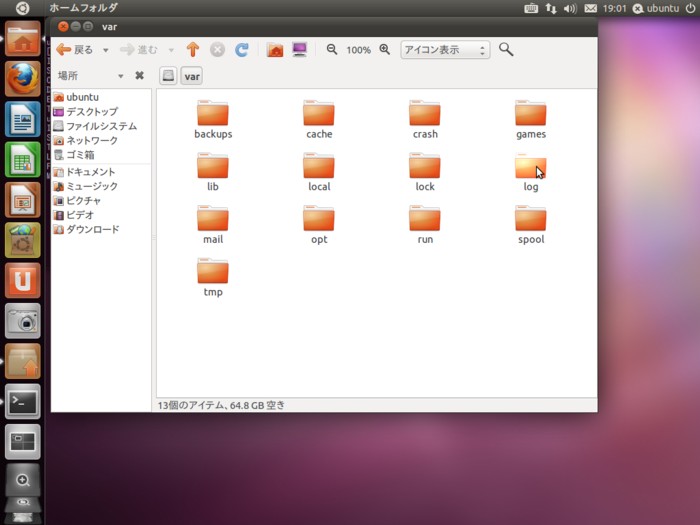
Task: Select the lock folder
Action: tap(425, 171)
